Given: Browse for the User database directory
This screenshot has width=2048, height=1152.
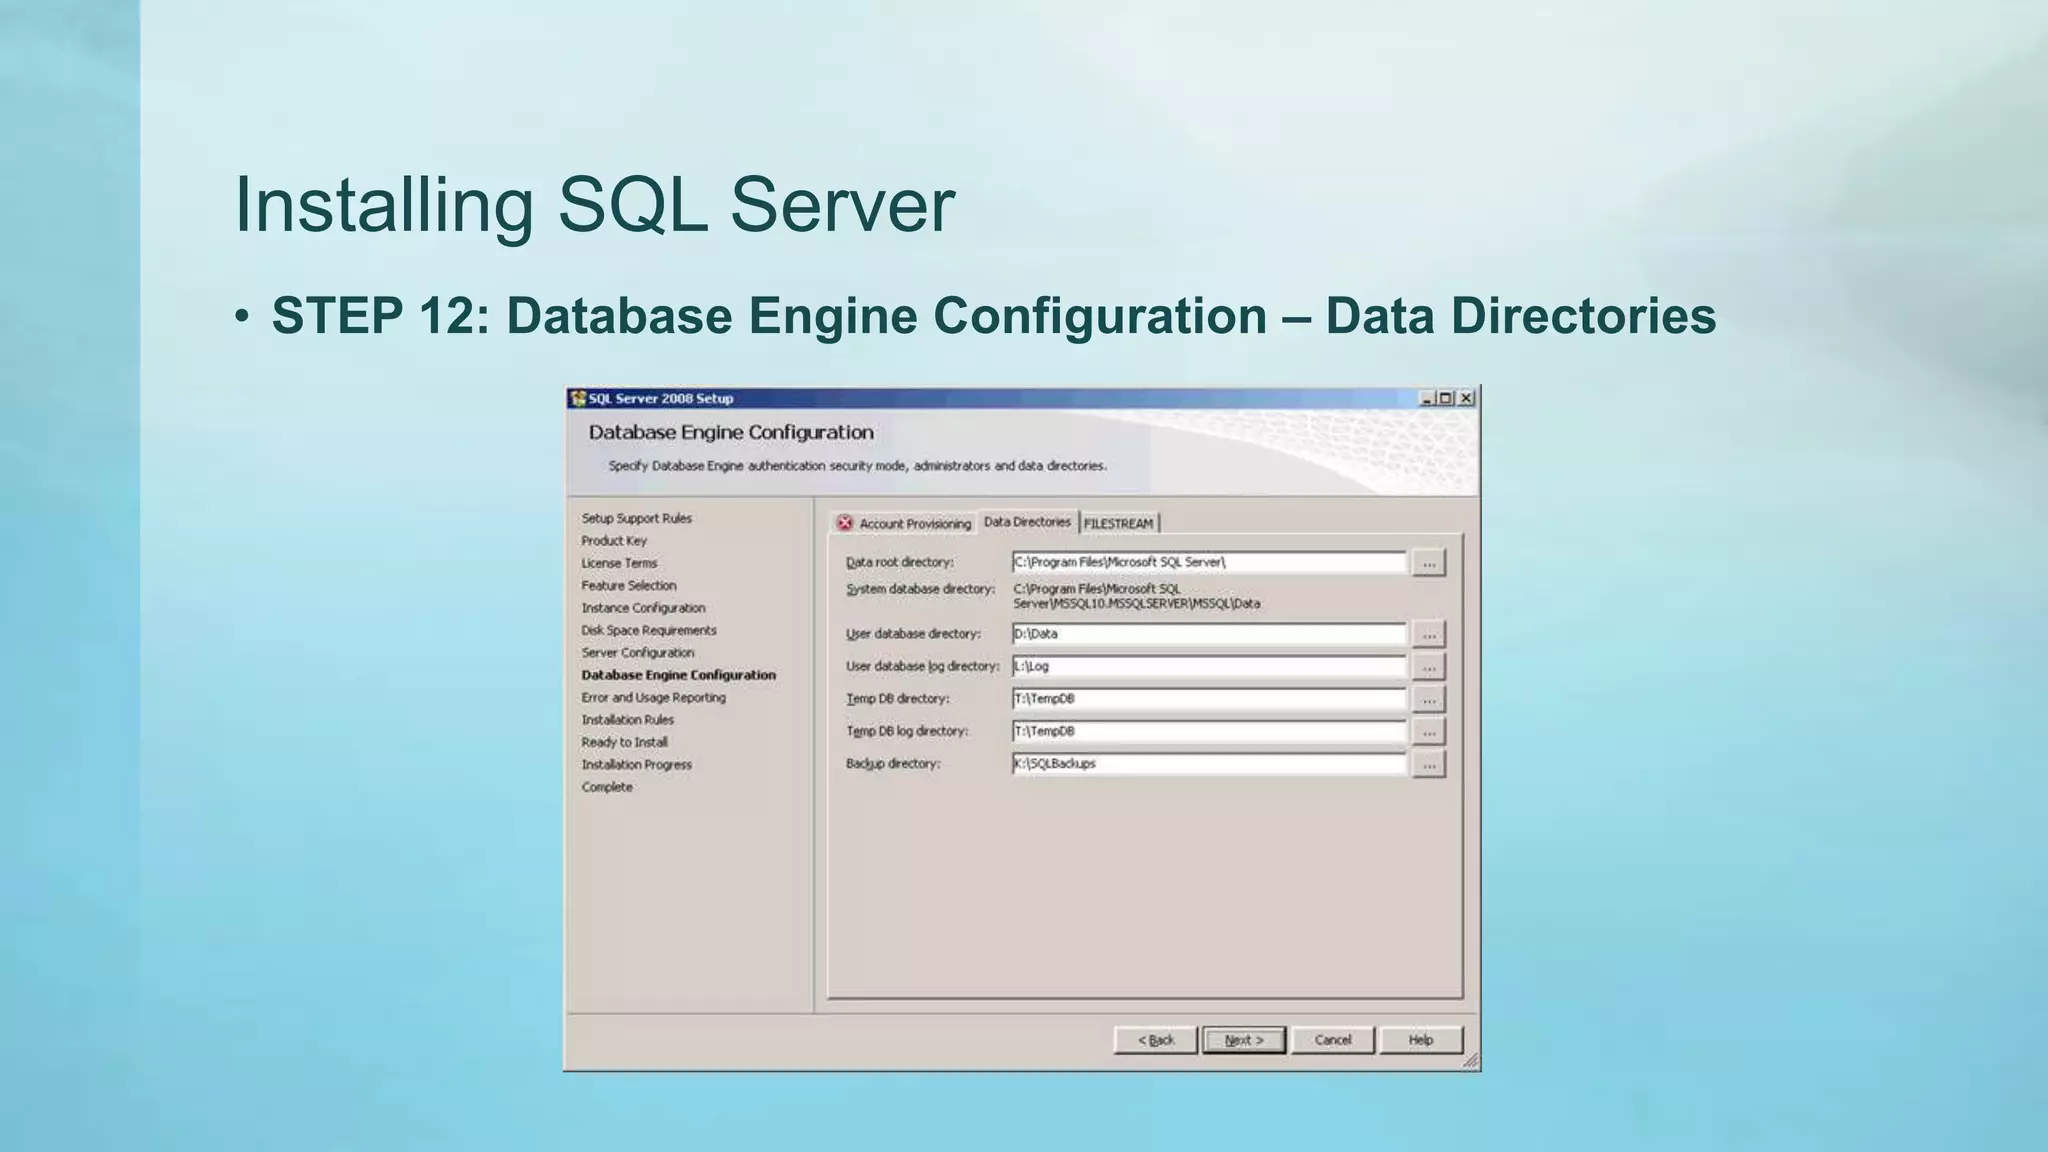Looking at the screenshot, I should coord(1429,635).
